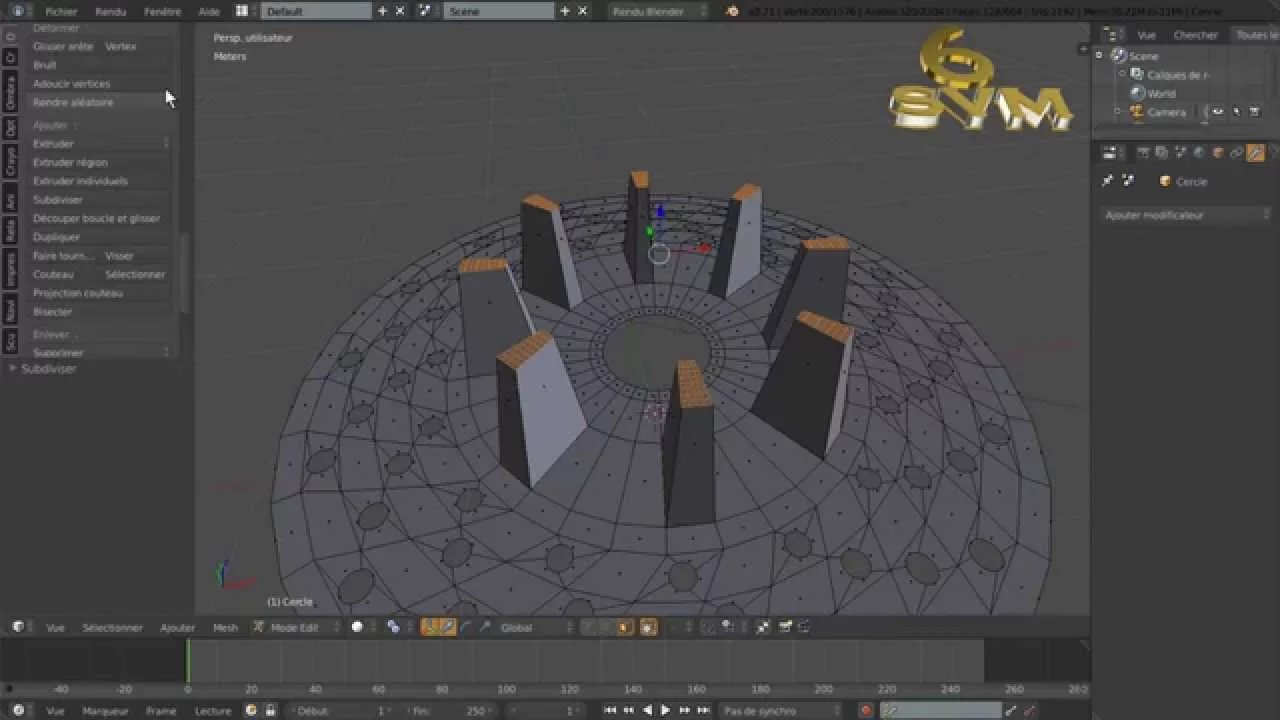This screenshot has height=720, width=1280.
Task: Select the translate manipulator arrow icon
Action: coord(448,627)
